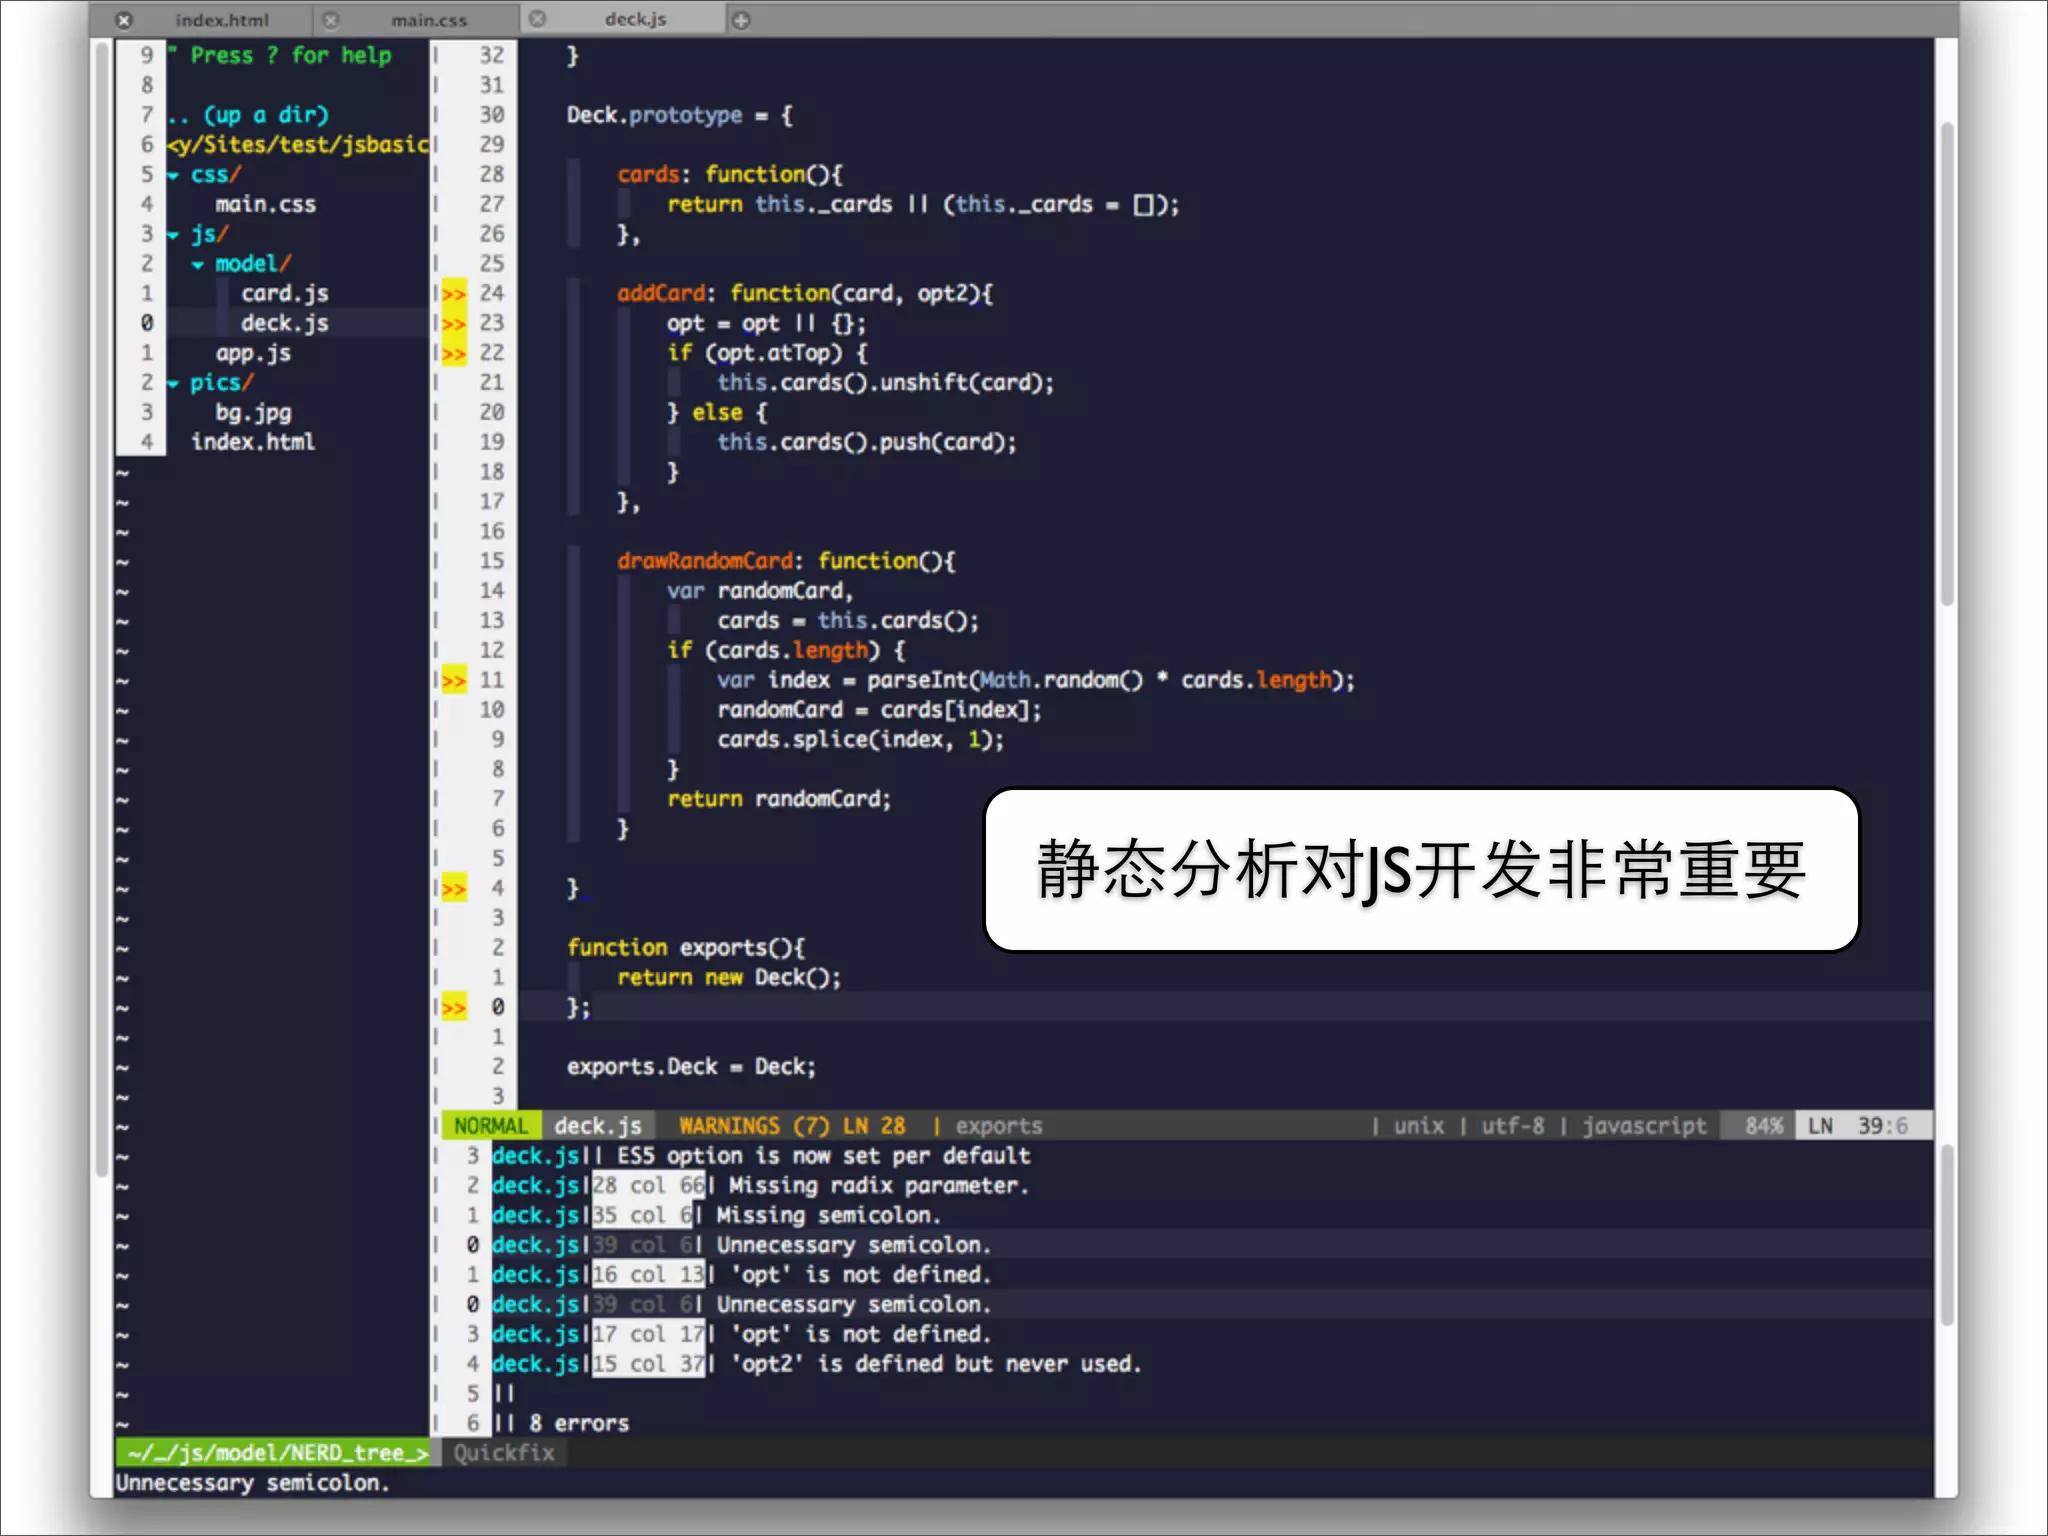The width and height of the screenshot is (2048, 1536).
Task: Click WARNINGS (7) LN 28 in statusline
Action: (792, 1126)
